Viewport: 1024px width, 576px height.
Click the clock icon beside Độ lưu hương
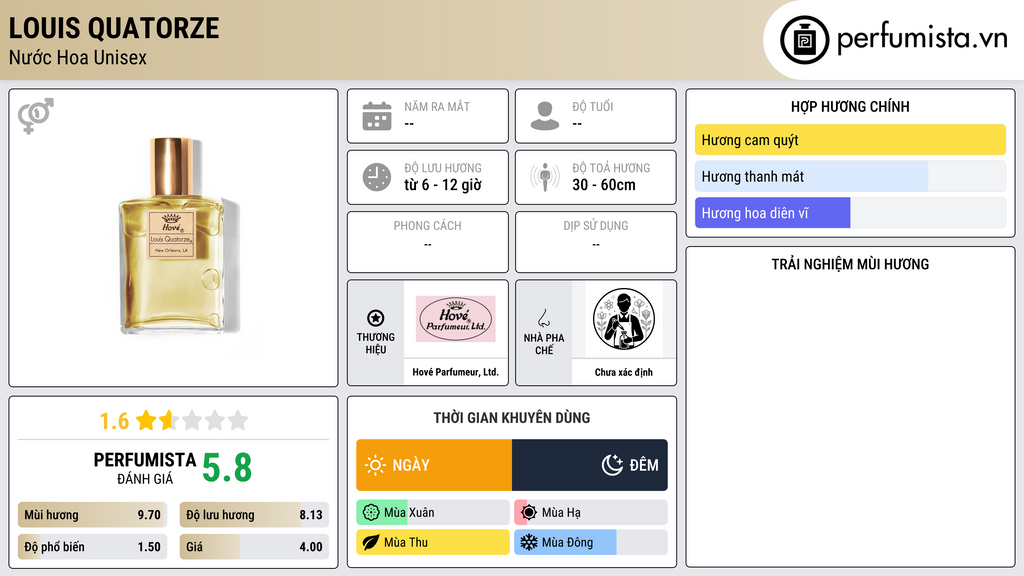point(377,177)
